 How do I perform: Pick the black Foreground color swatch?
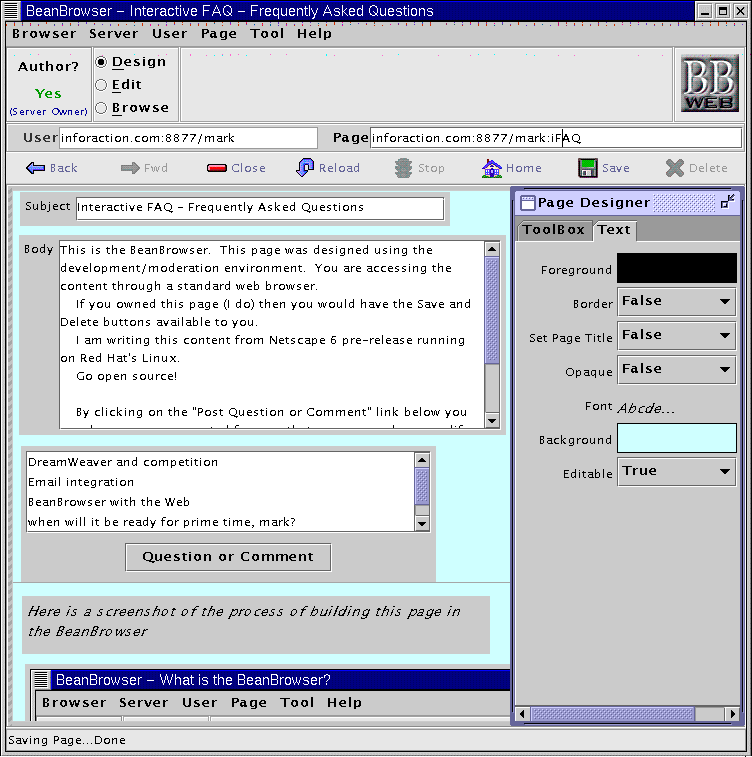click(x=676, y=268)
